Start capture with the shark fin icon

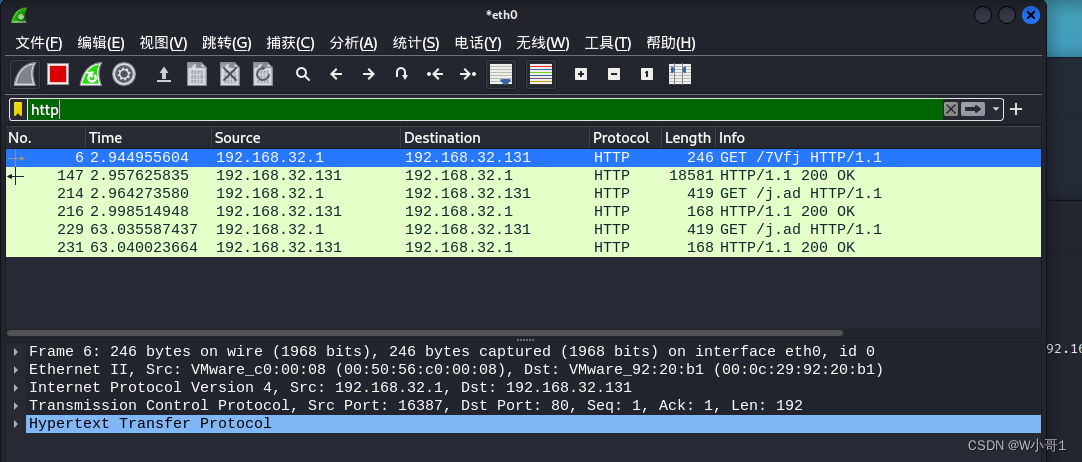(x=26, y=74)
